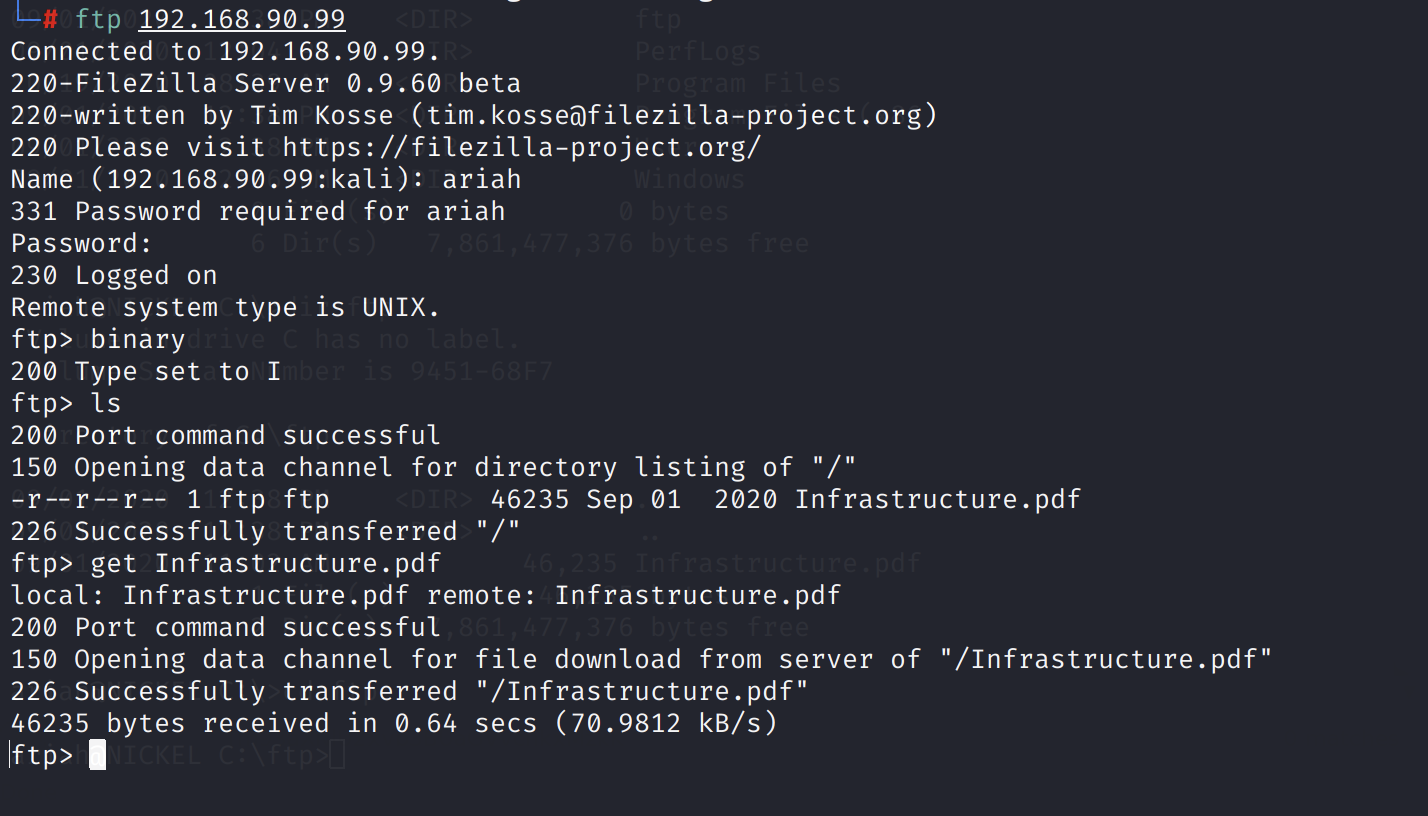Click the 'binary' command text
This screenshot has width=1428, height=816.
pyautogui.click(x=138, y=339)
